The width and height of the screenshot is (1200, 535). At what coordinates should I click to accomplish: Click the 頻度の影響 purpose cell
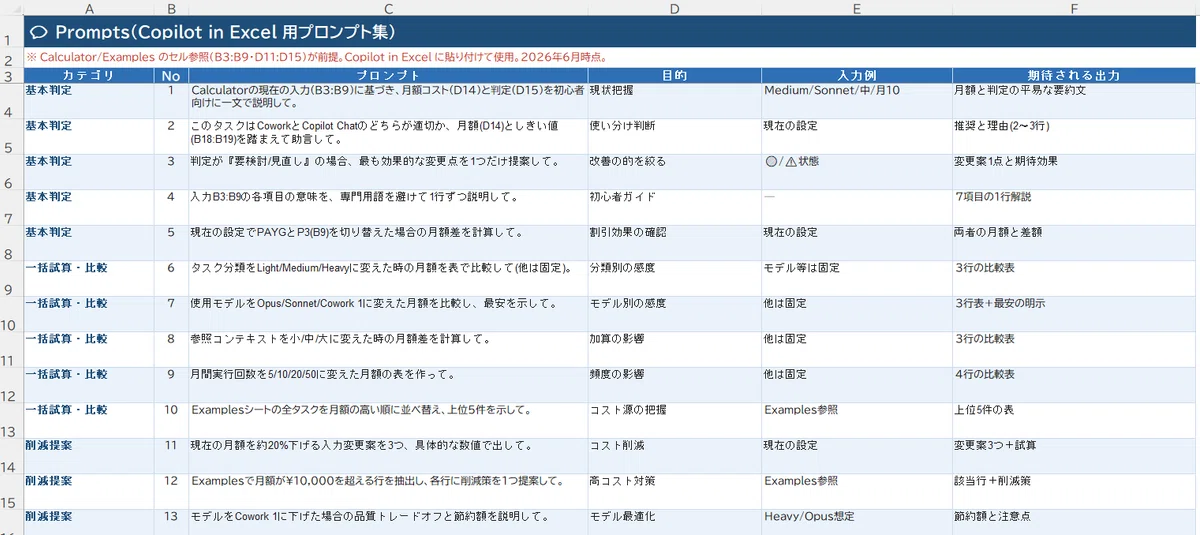tap(674, 385)
